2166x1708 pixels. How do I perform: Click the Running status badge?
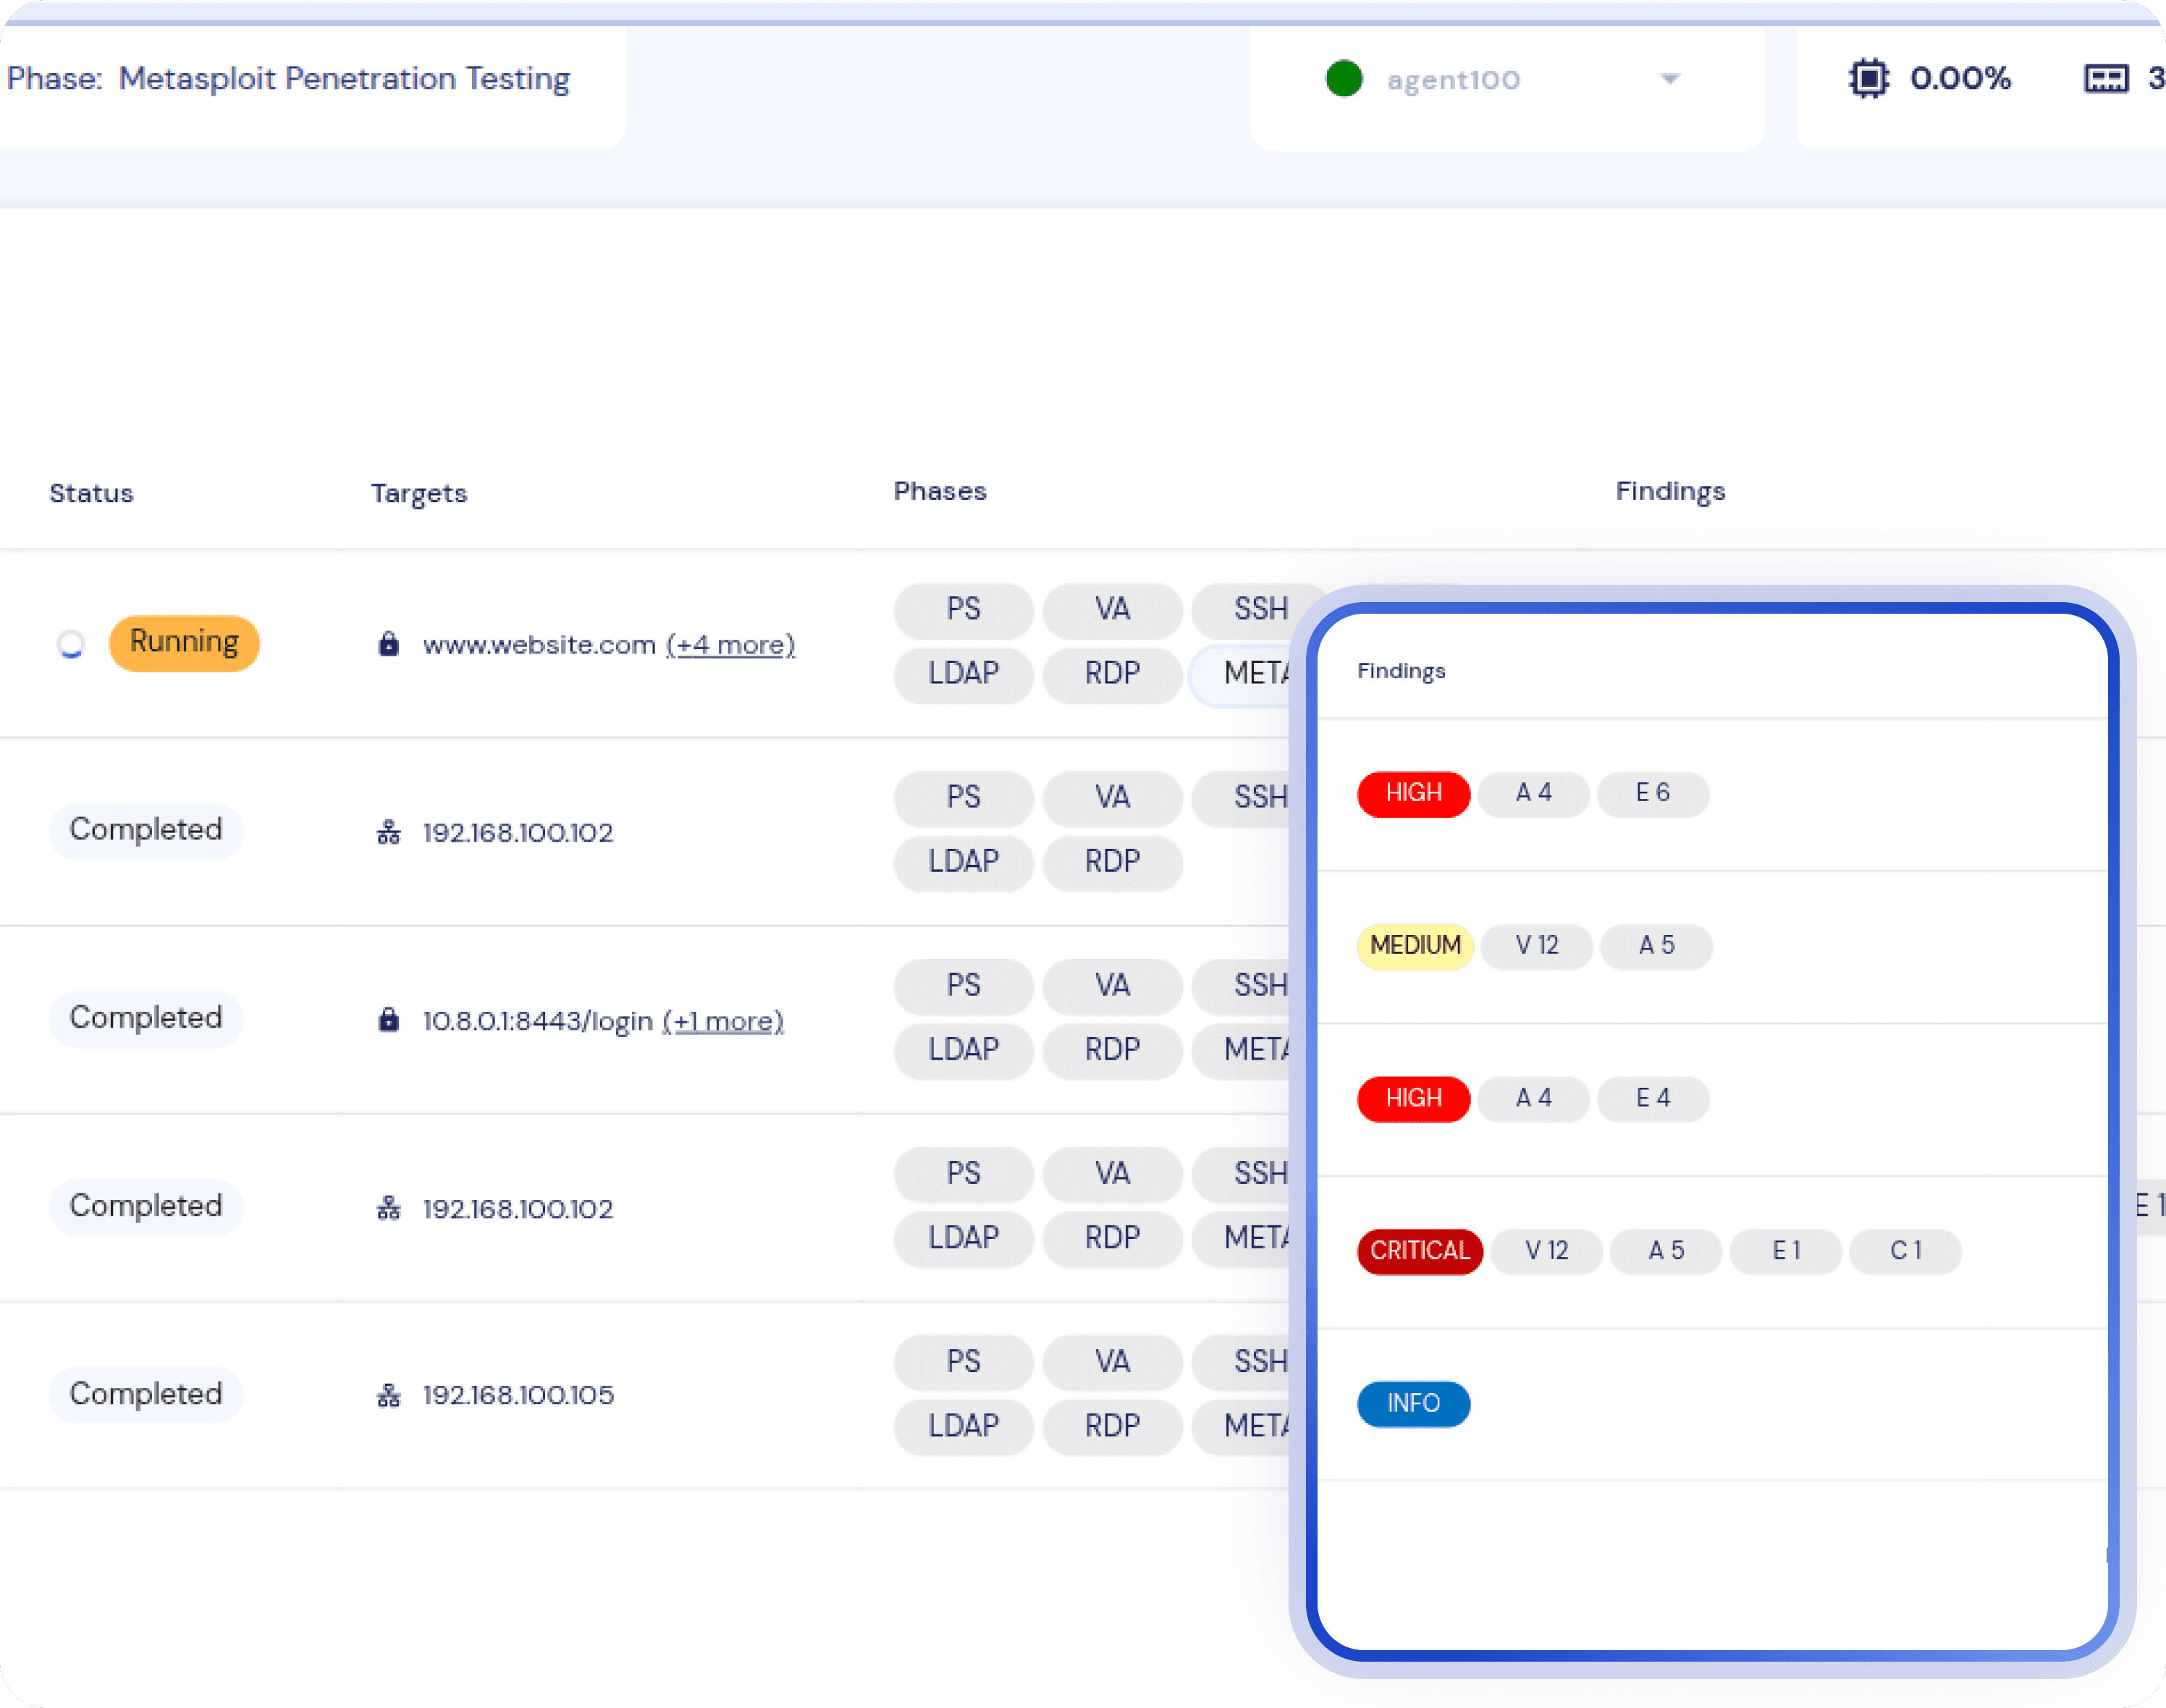(x=184, y=642)
